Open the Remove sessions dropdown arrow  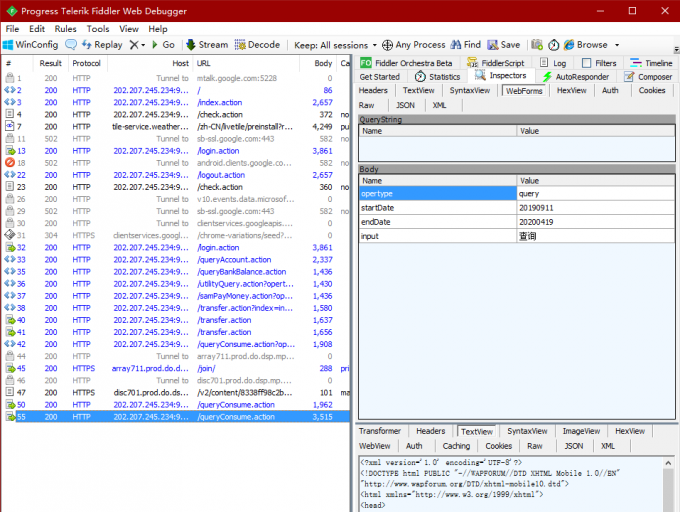click(x=143, y=45)
